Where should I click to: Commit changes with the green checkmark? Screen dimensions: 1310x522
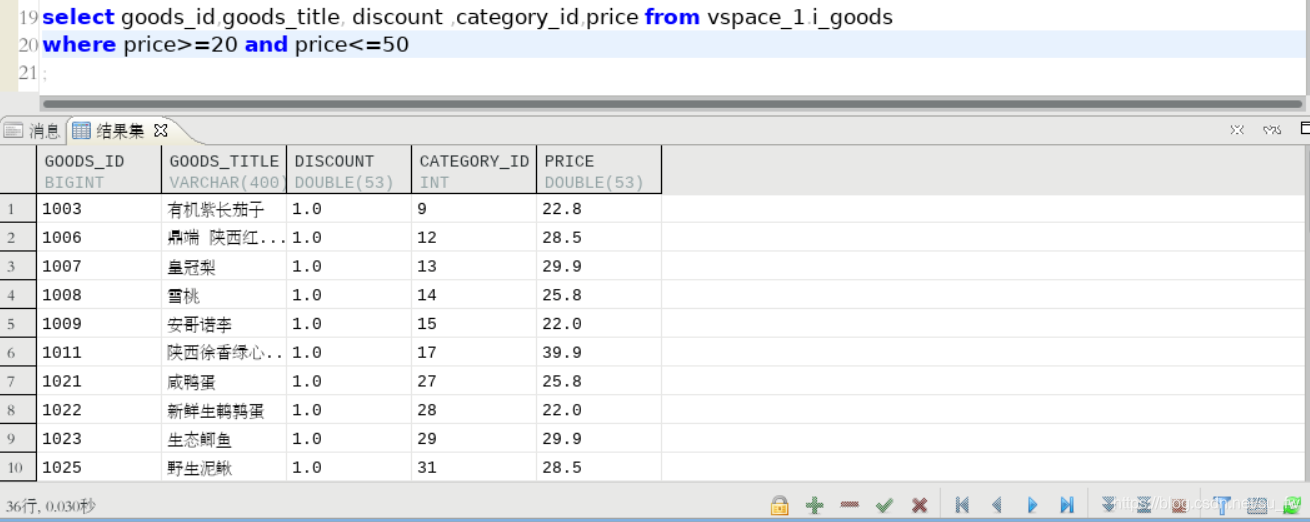(884, 505)
